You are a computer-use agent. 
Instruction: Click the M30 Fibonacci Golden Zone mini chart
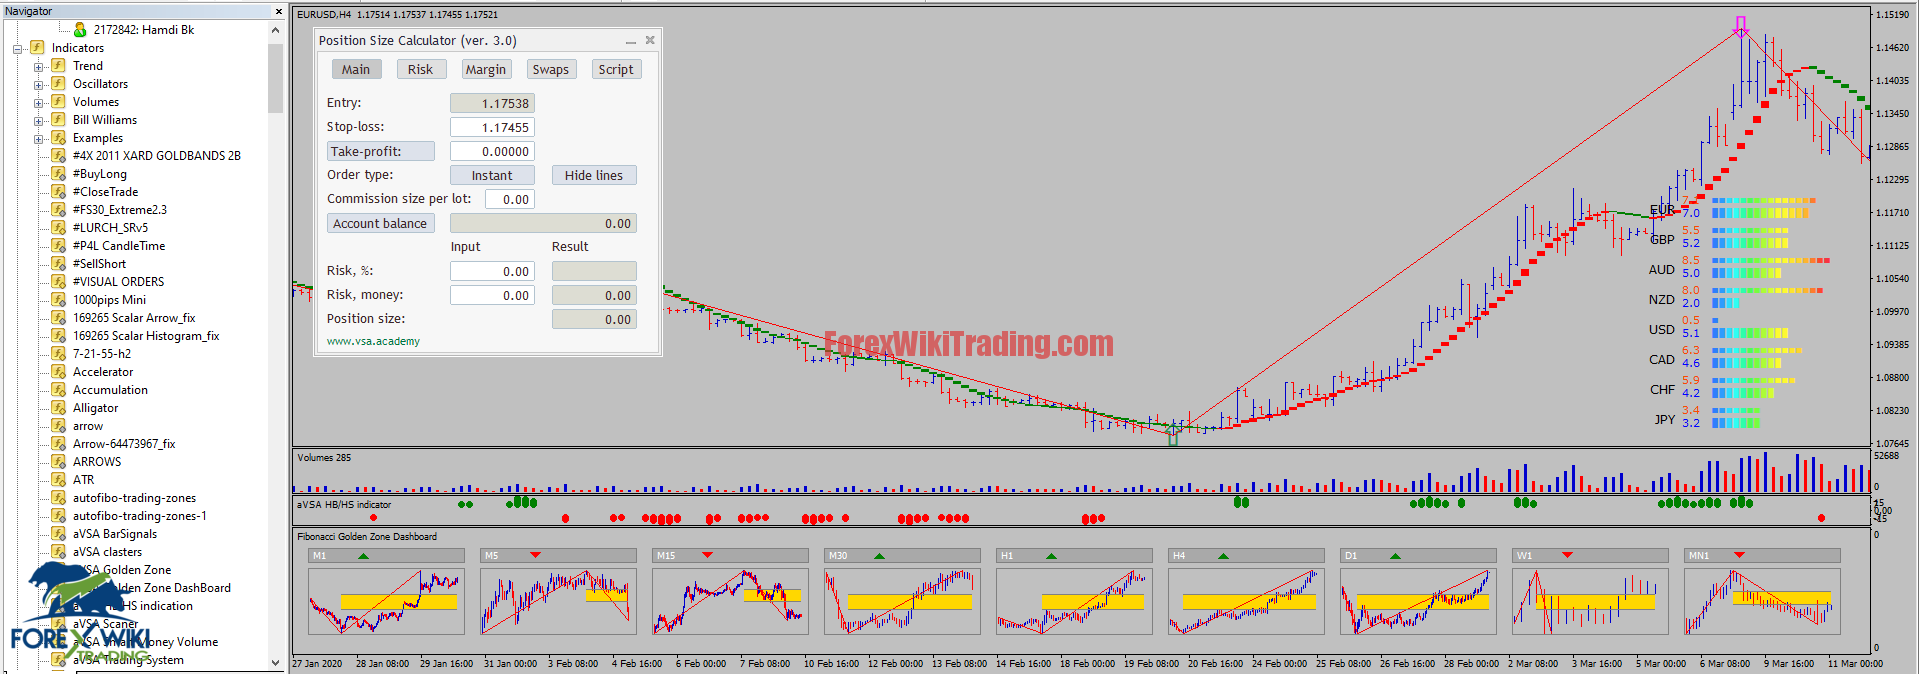[x=902, y=602]
